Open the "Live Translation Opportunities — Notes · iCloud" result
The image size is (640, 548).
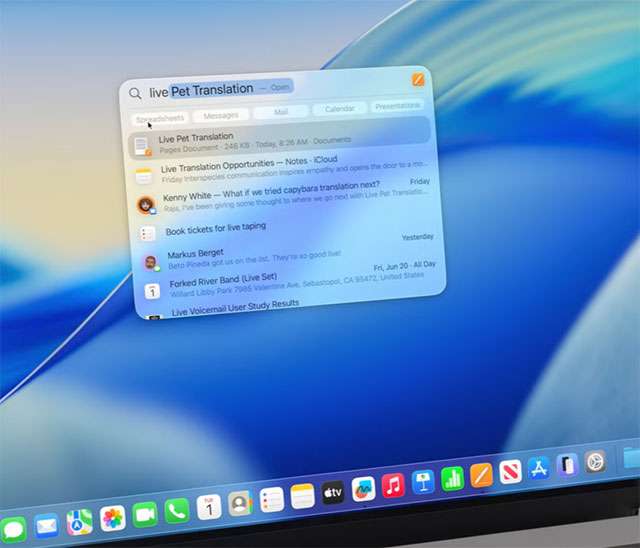[x=249, y=164]
